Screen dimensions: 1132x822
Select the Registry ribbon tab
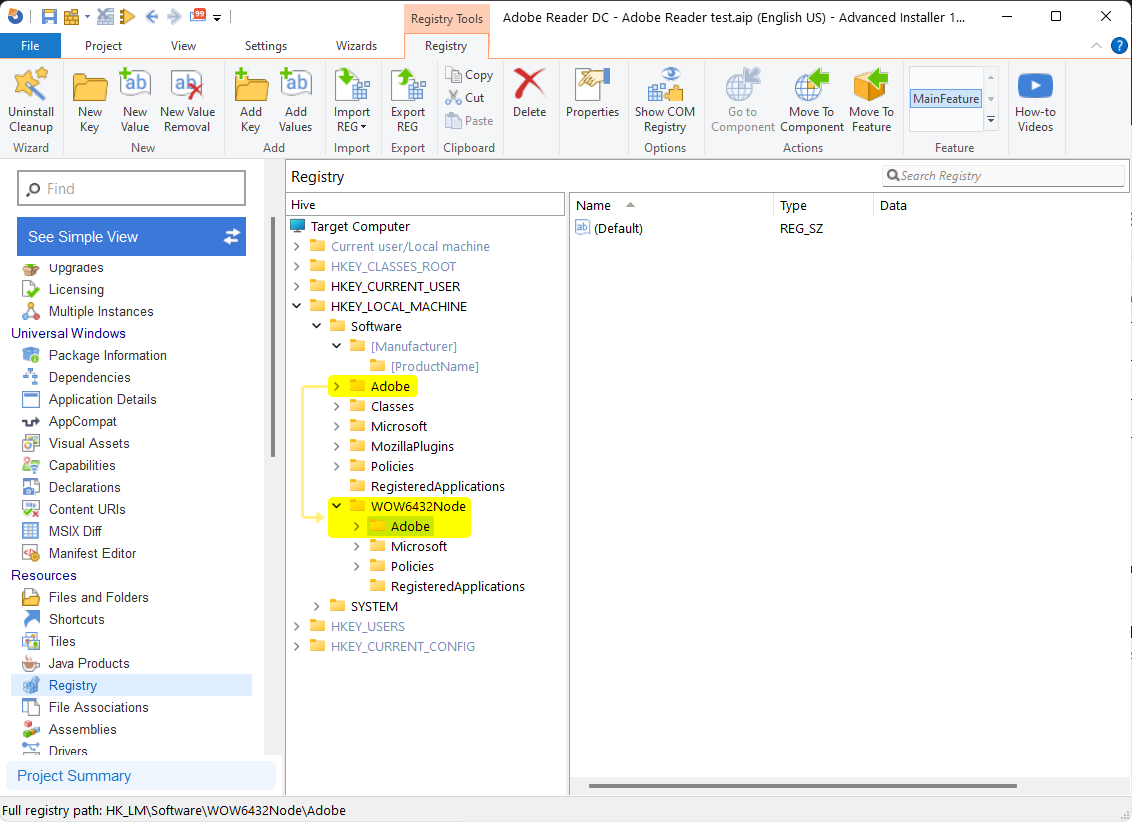pos(446,45)
